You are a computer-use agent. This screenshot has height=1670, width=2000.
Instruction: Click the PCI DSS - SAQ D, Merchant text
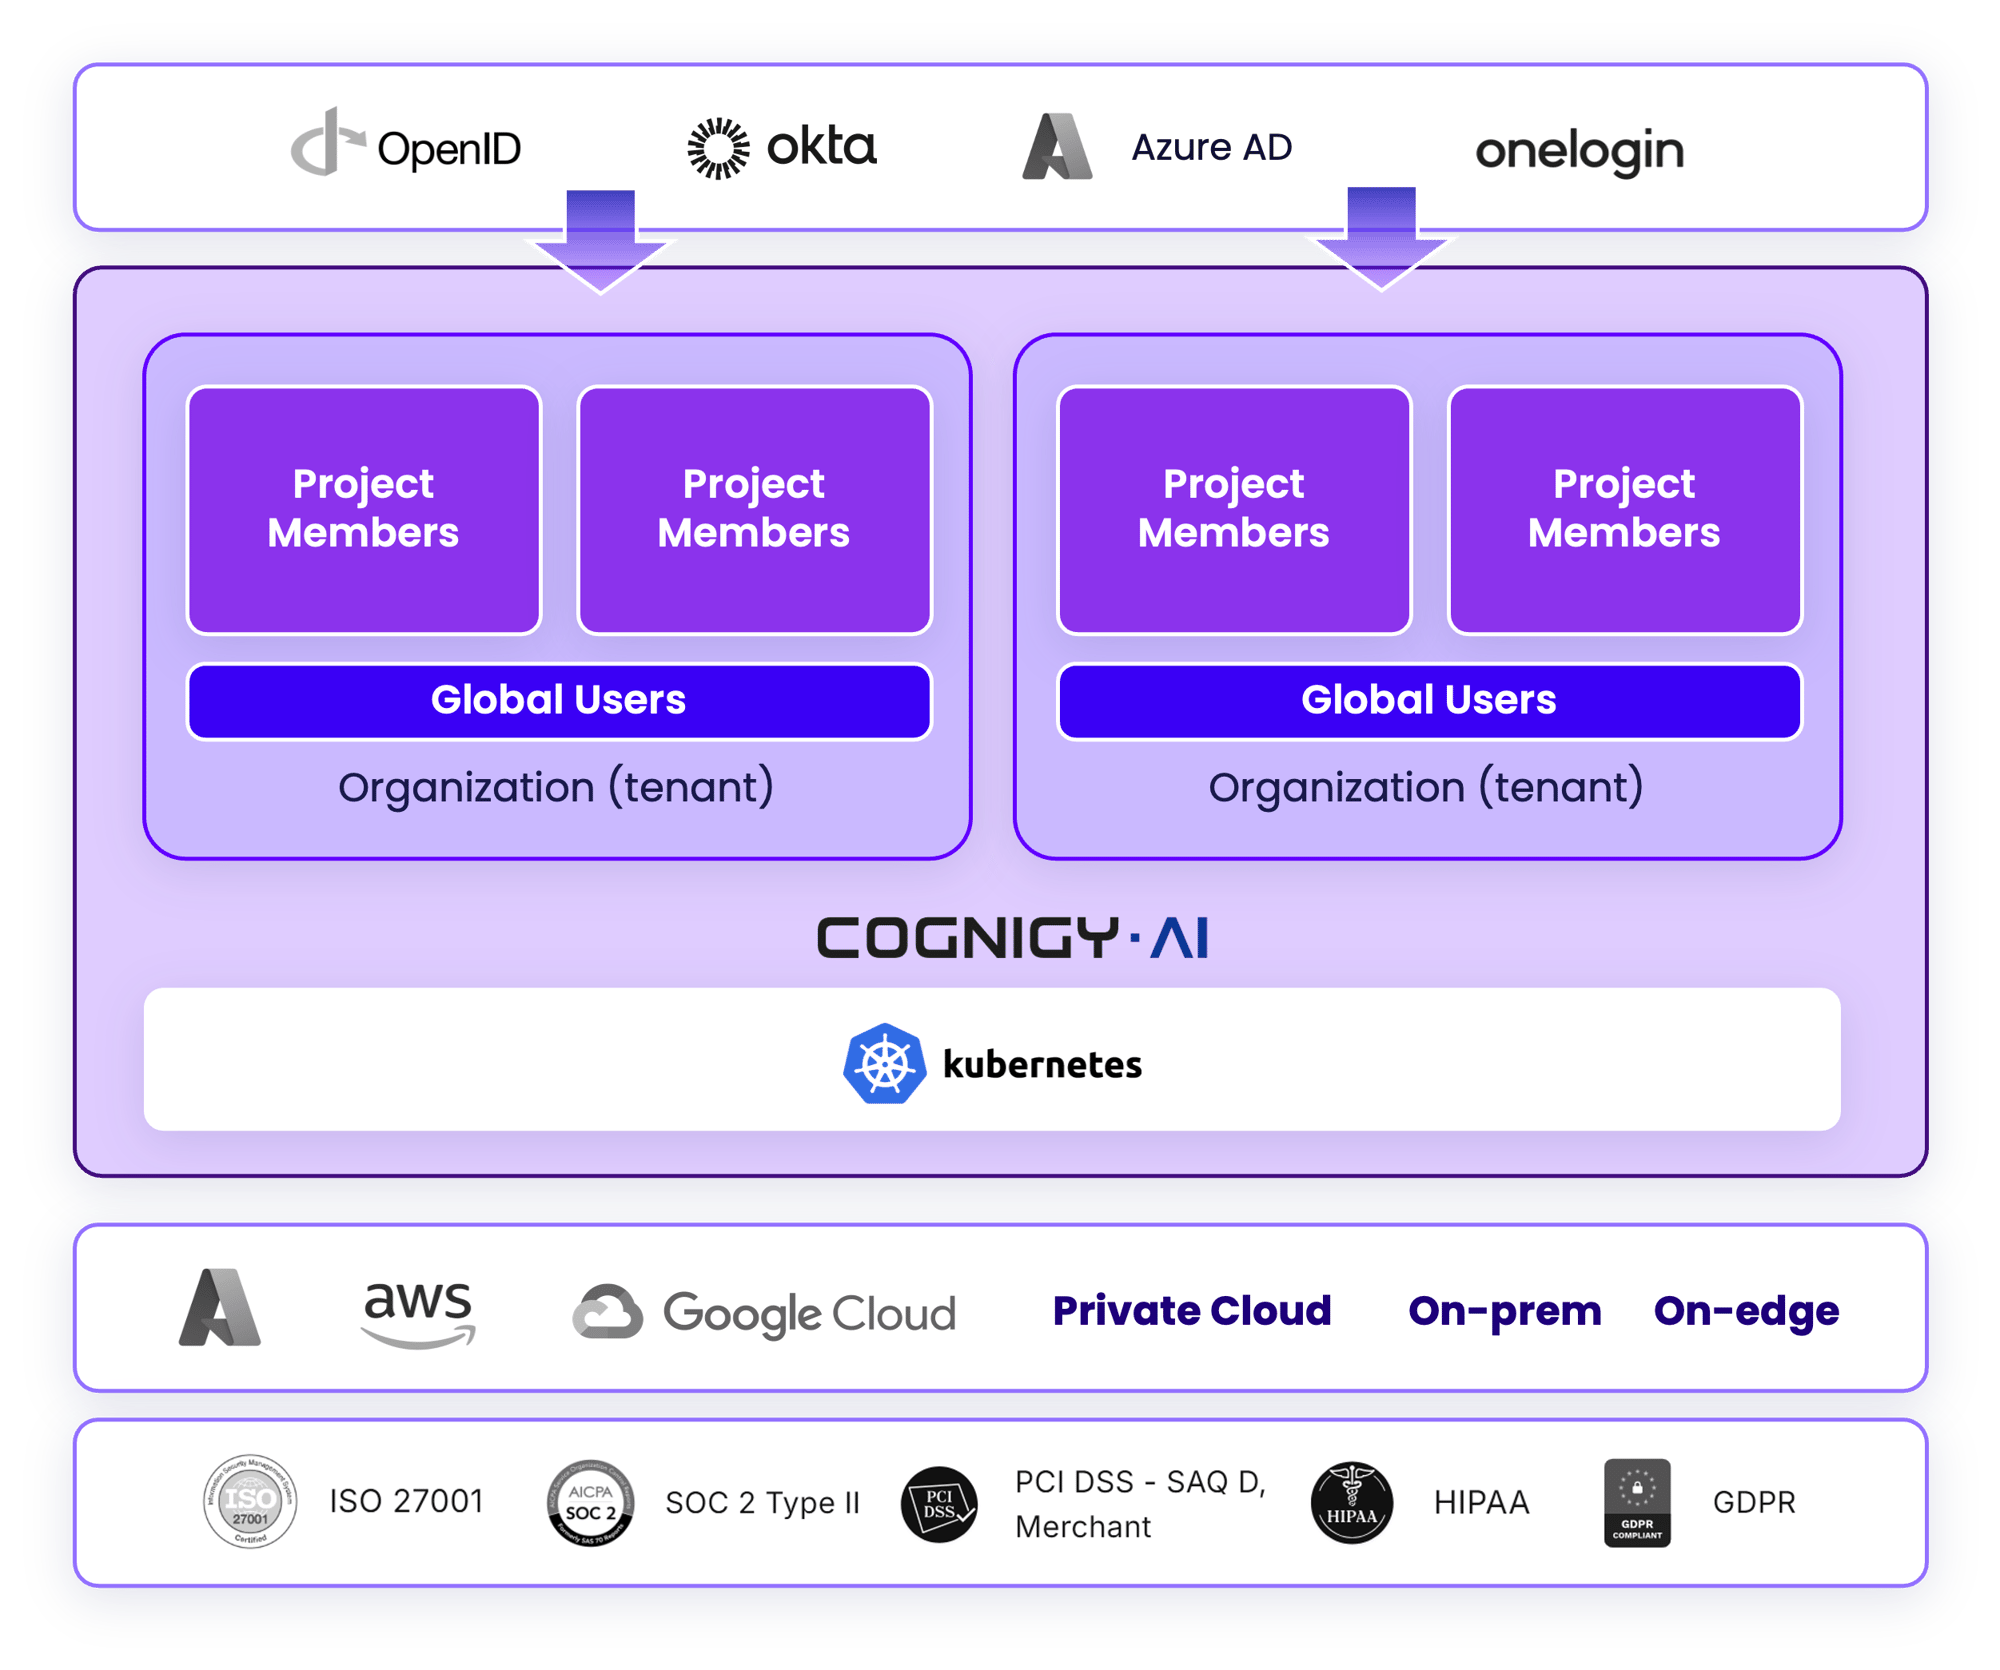click(x=1141, y=1504)
